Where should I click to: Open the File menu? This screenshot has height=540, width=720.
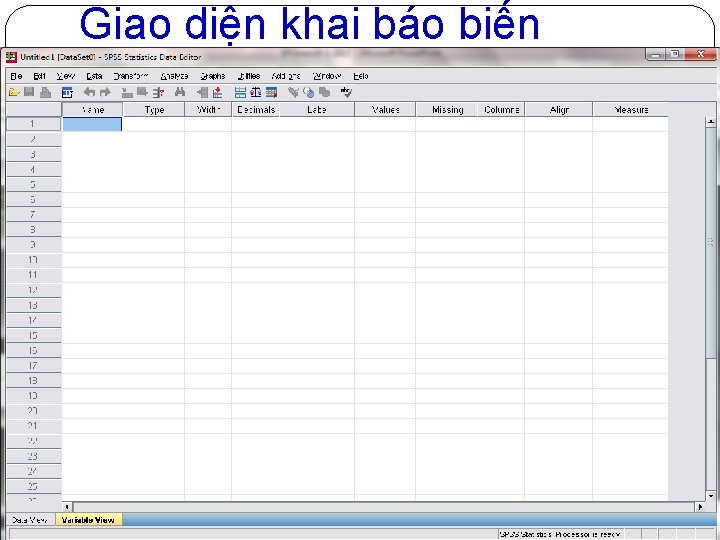[x=16, y=76]
